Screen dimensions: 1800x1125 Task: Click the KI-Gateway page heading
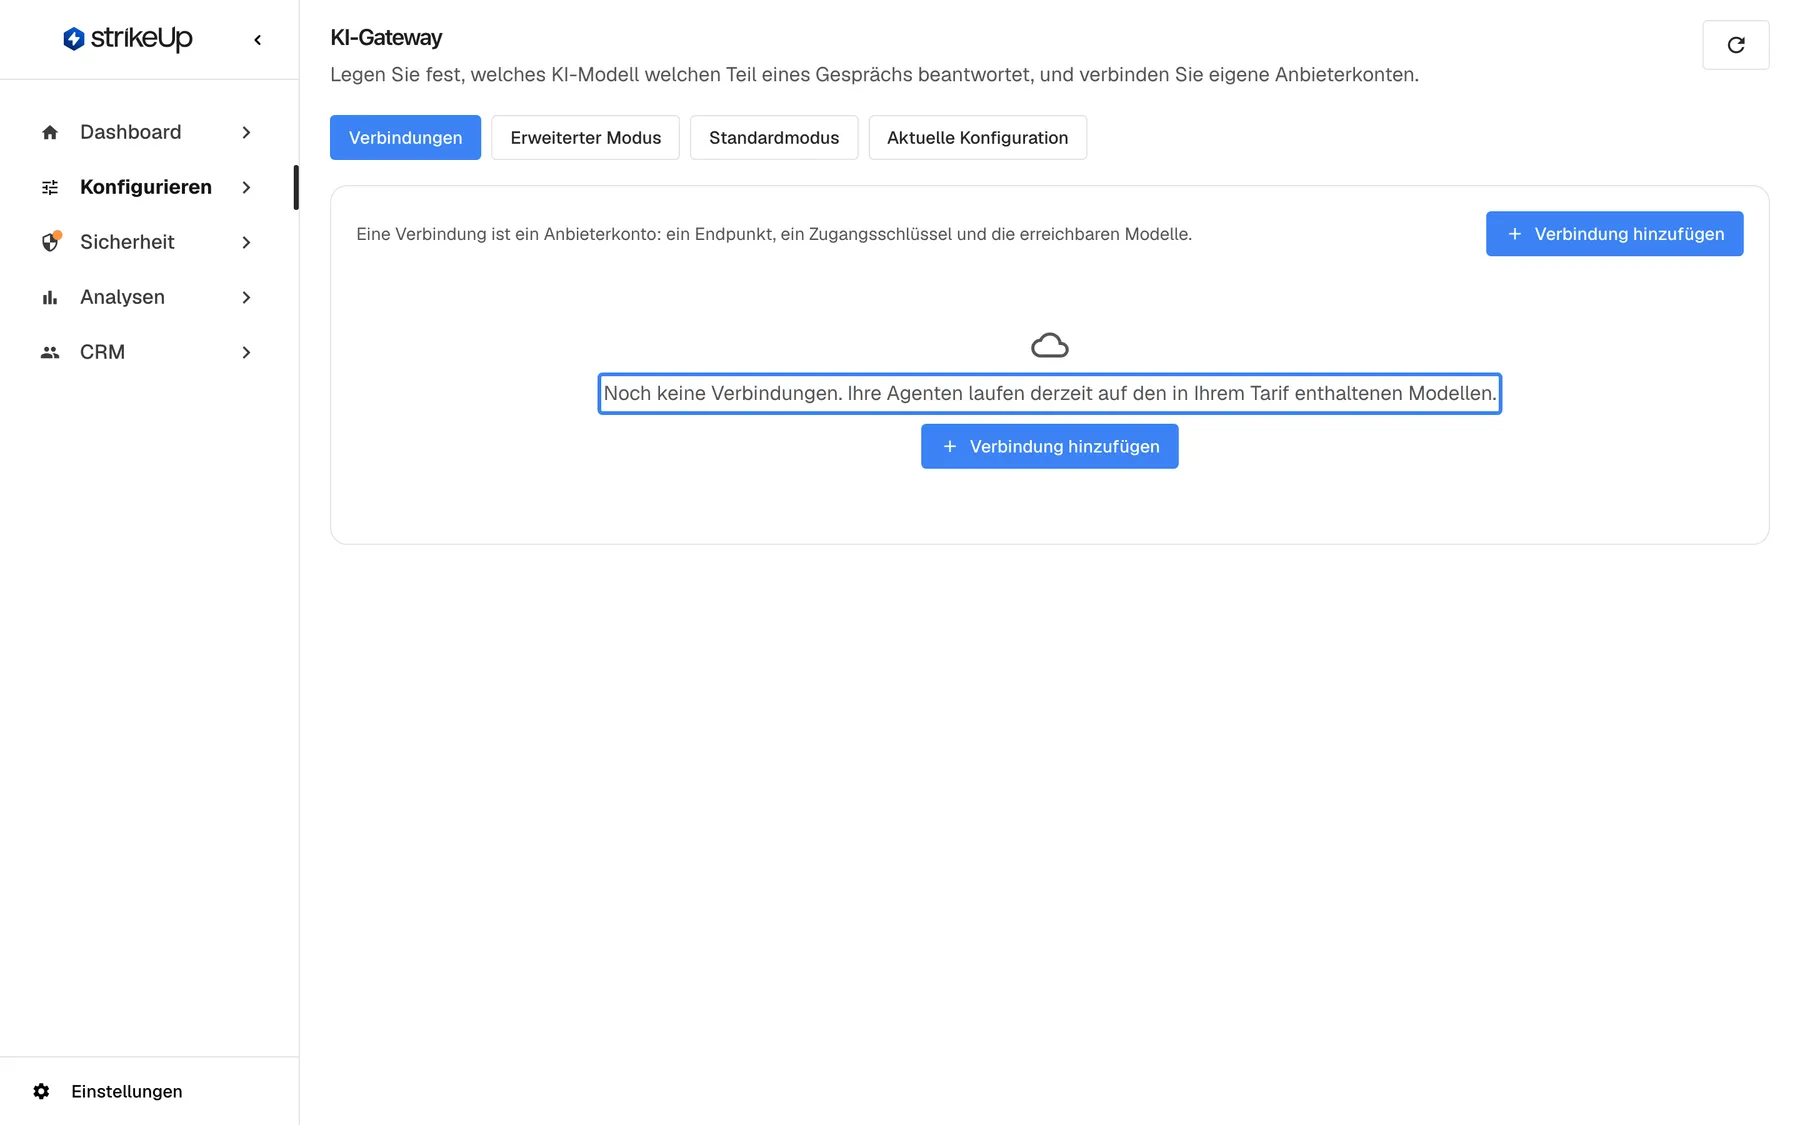(386, 38)
